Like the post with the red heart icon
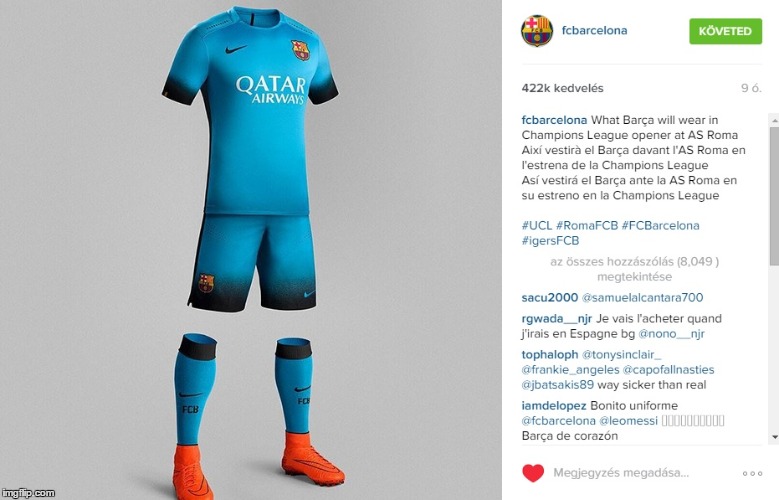Screen dimensions: 779x500 pos(533,473)
